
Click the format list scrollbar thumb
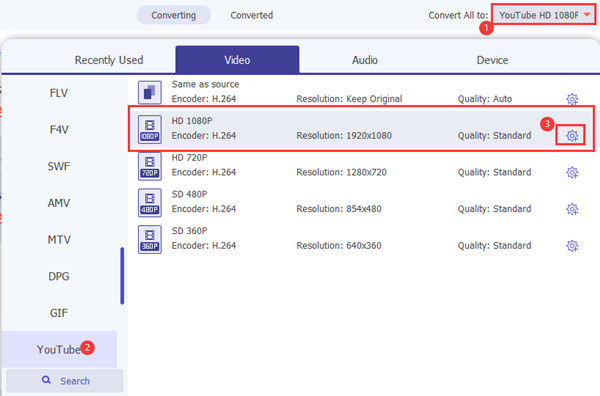tap(122, 275)
